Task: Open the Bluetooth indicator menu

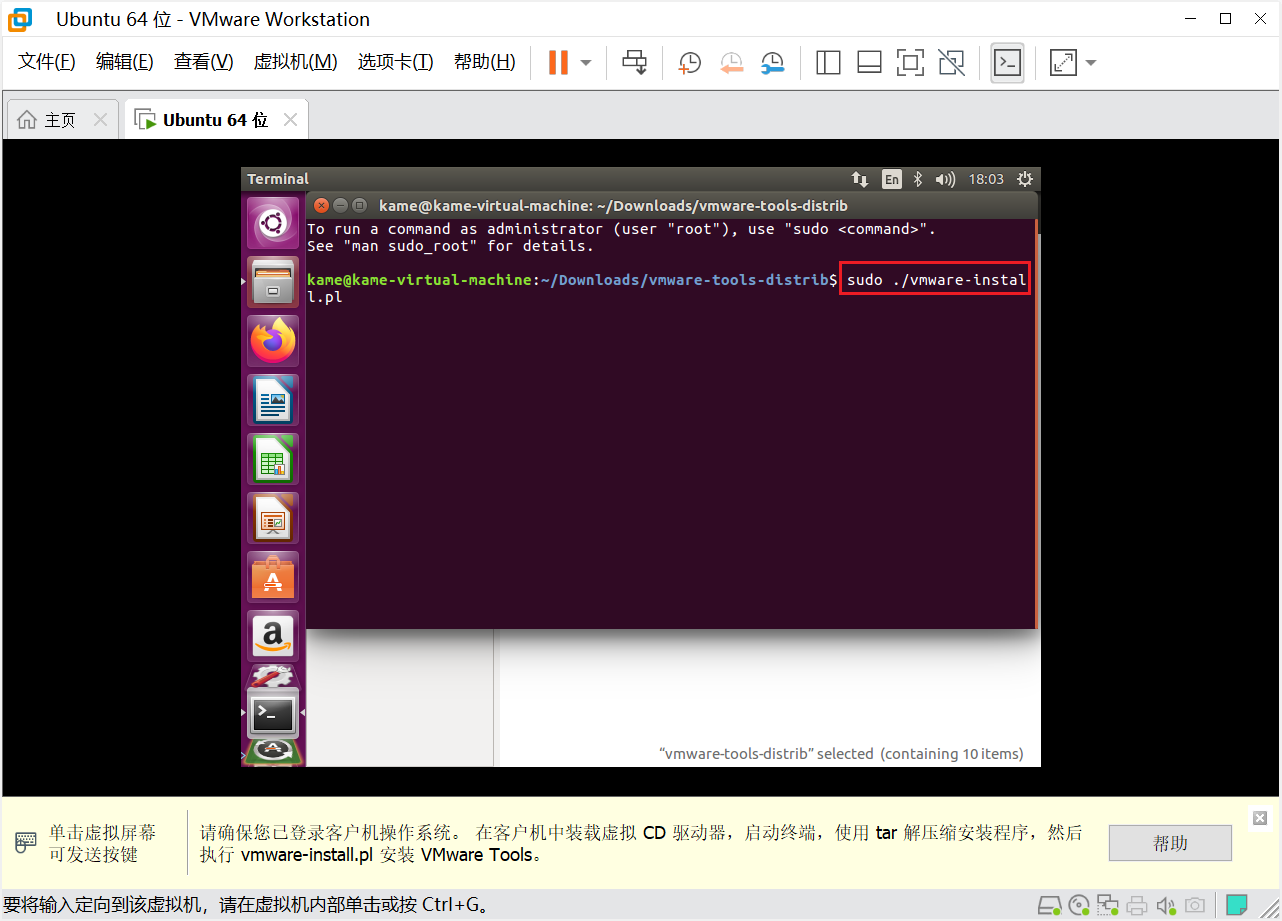Action: point(919,179)
